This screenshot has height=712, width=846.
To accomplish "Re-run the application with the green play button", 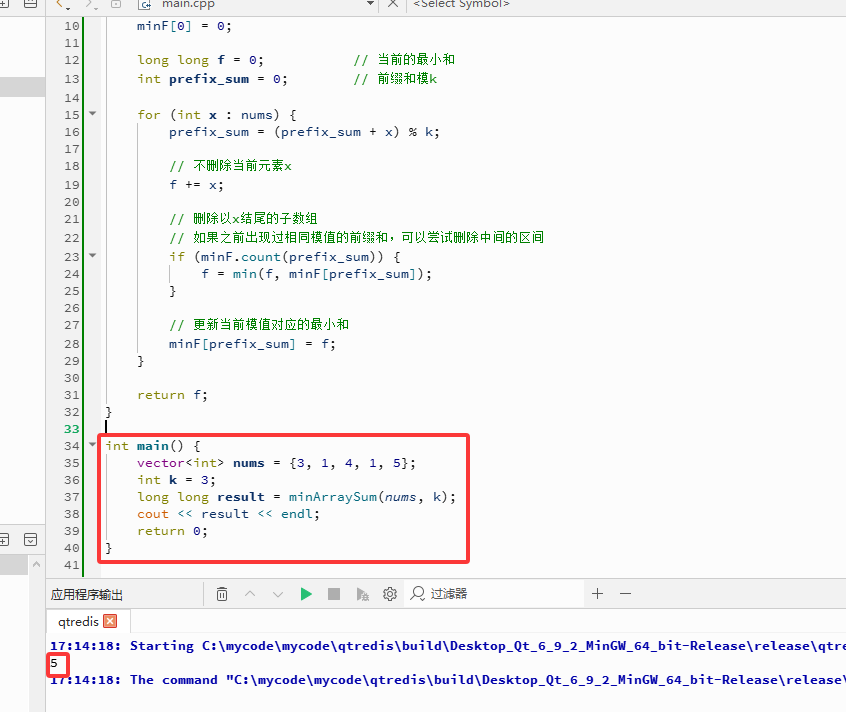I will coord(306,594).
